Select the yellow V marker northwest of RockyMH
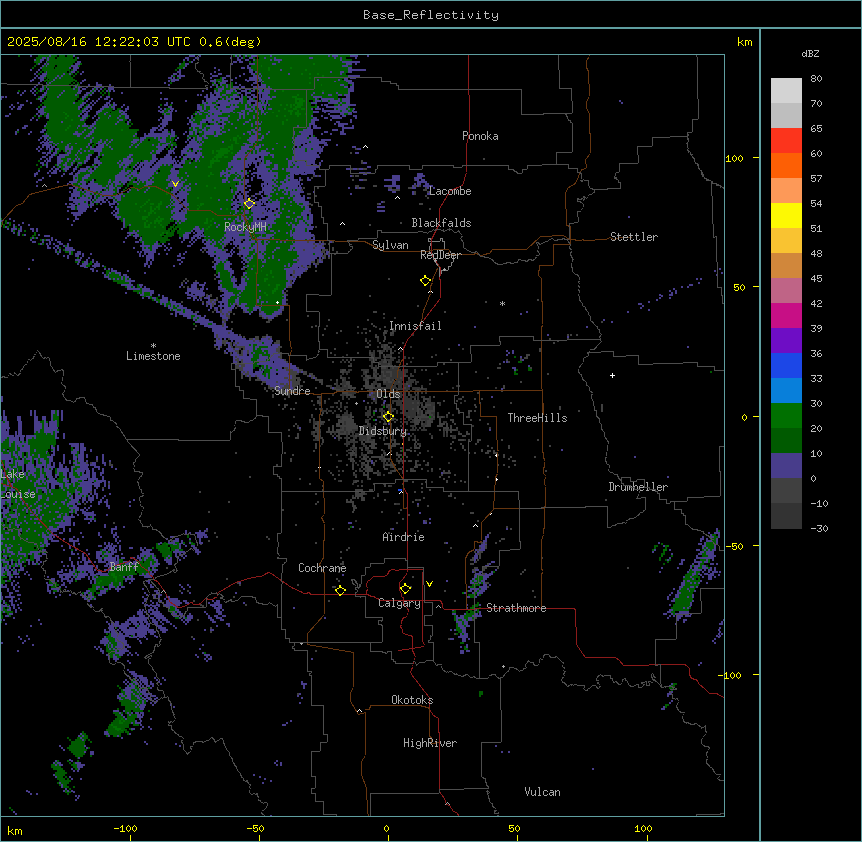Viewport: 862px width, 842px height. click(x=175, y=184)
